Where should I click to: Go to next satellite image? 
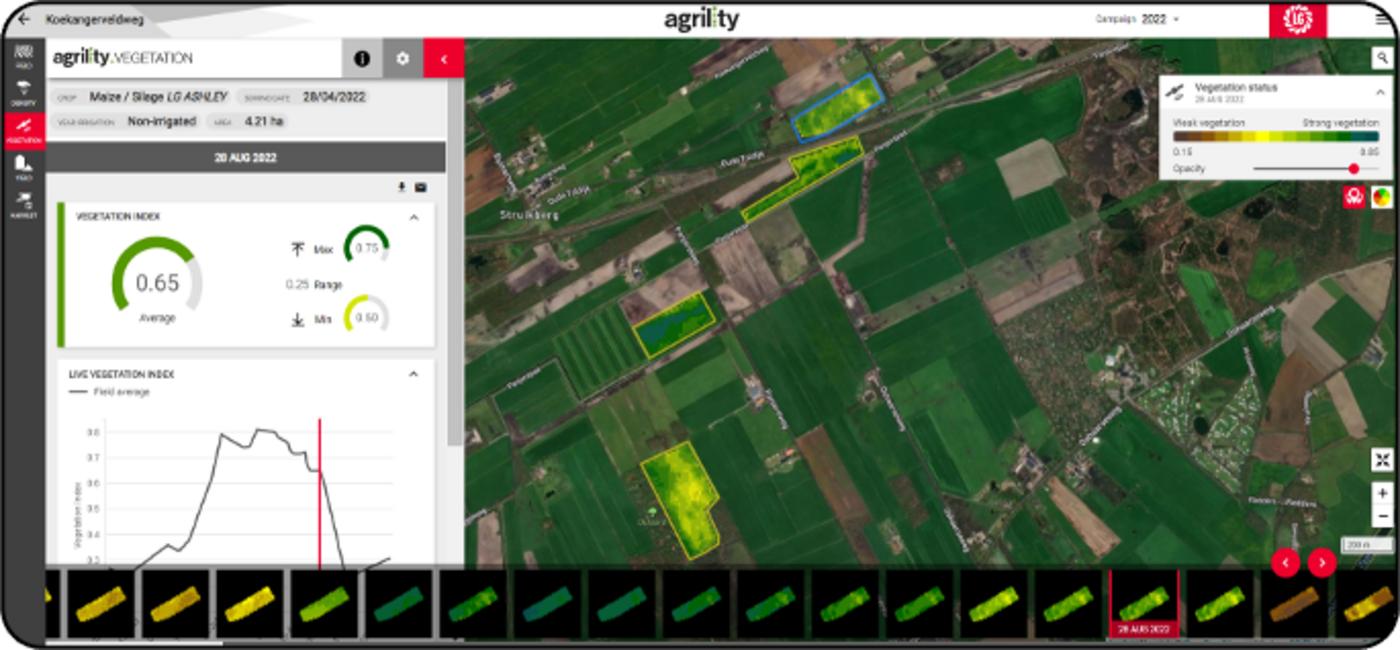coord(1322,563)
